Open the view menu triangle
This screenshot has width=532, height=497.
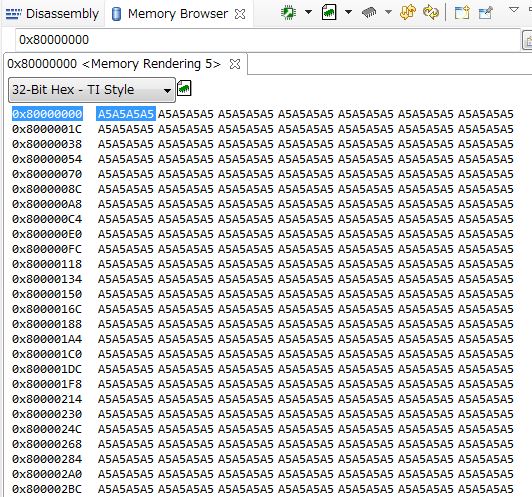[514, 10]
